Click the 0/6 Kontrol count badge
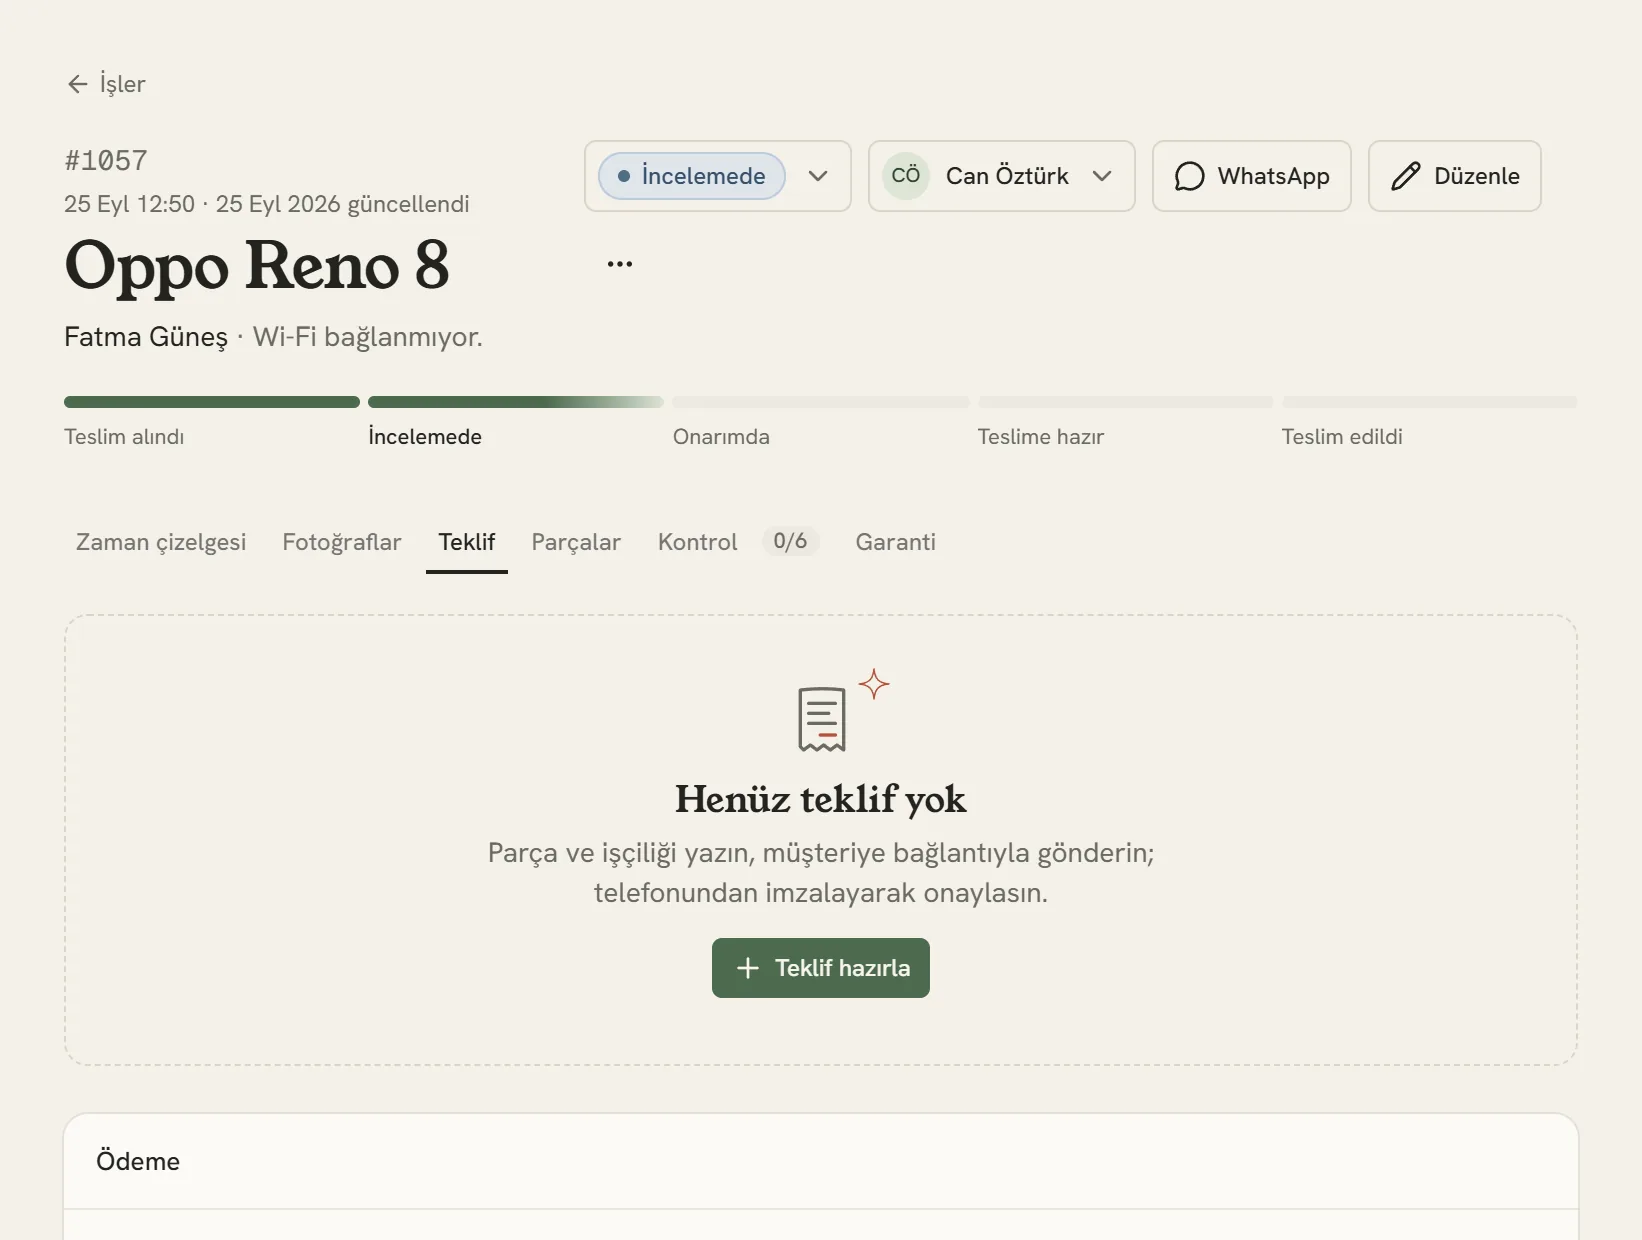The width and height of the screenshot is (1642, 1240). tap(790, 541)
